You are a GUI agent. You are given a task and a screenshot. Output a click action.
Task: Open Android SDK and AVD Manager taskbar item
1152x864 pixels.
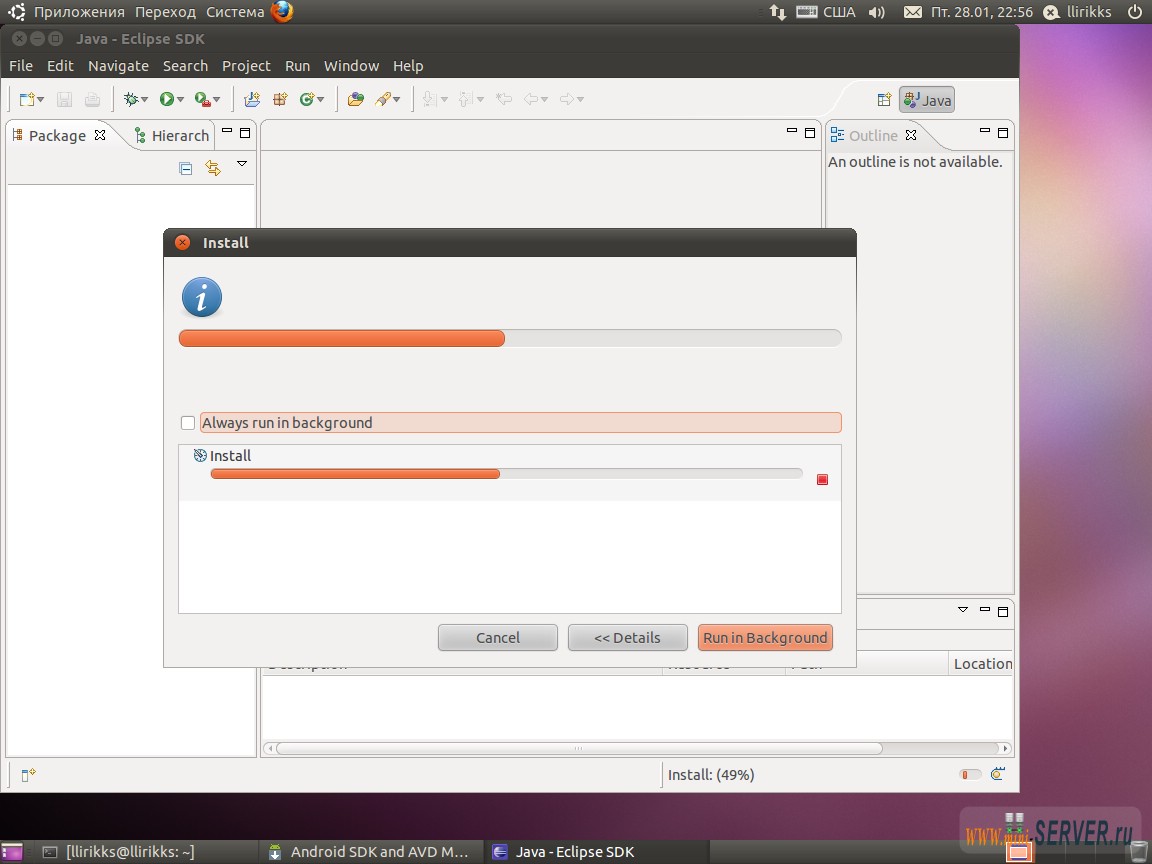(x=370, y=852)
